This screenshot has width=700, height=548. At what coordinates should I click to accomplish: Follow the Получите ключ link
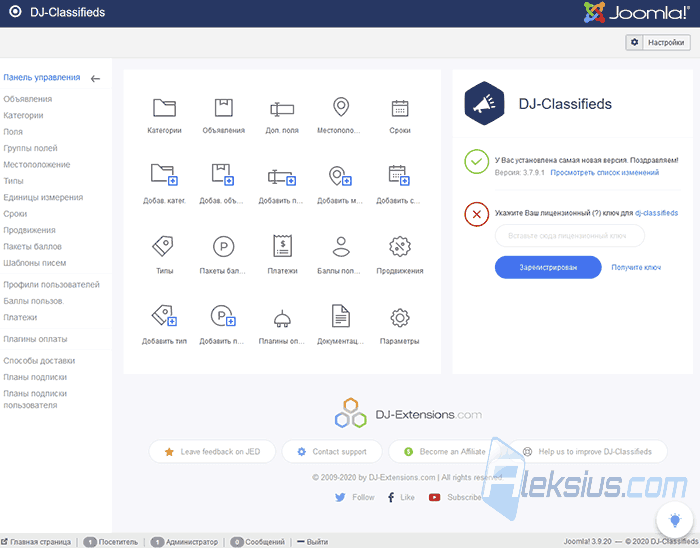coord(636,267)
